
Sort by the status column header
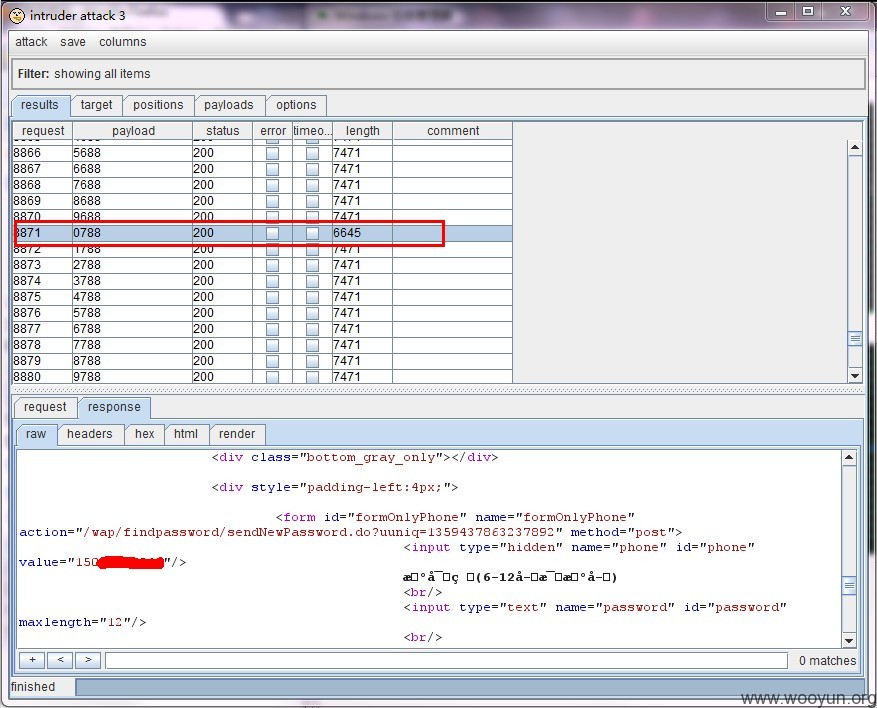point(223,131)
